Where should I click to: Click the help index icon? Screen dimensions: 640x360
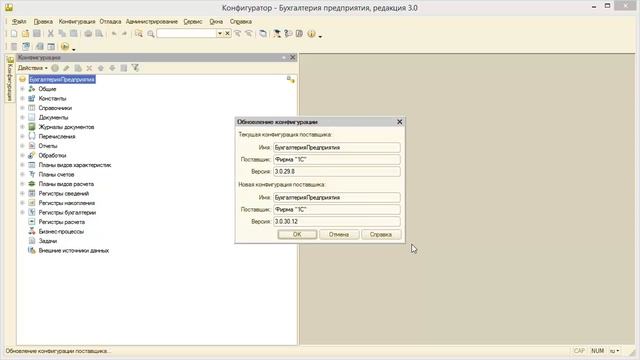tap(299, 33)
